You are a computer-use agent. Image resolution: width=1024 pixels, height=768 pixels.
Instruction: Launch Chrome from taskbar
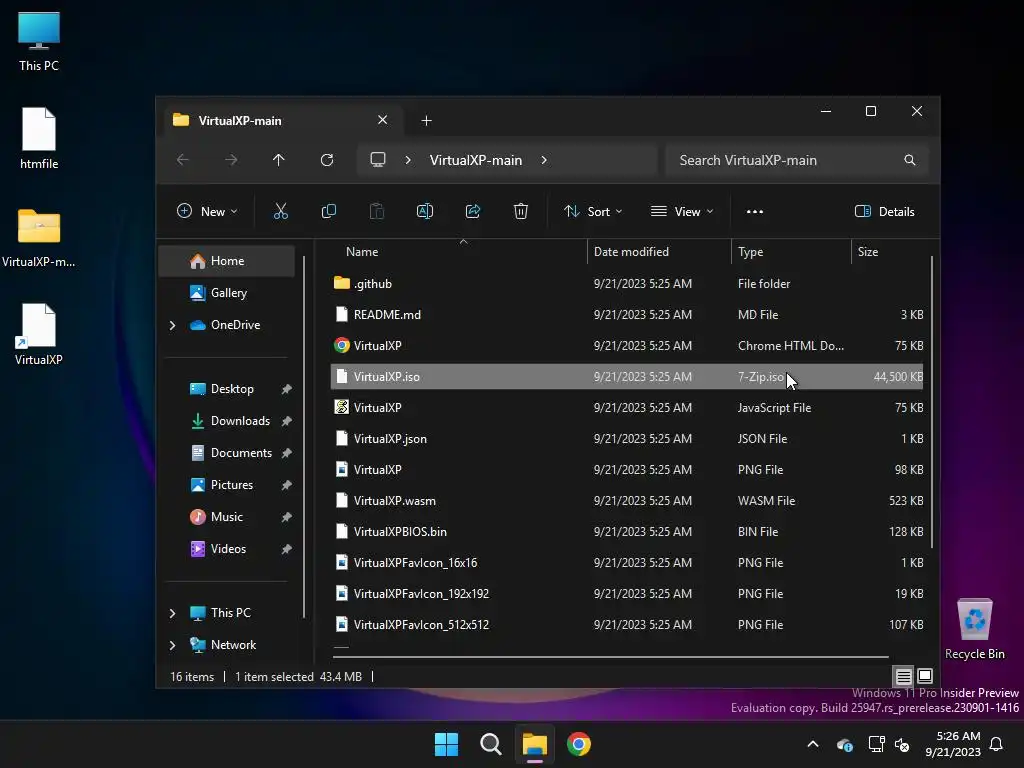[x=579, y=744]
